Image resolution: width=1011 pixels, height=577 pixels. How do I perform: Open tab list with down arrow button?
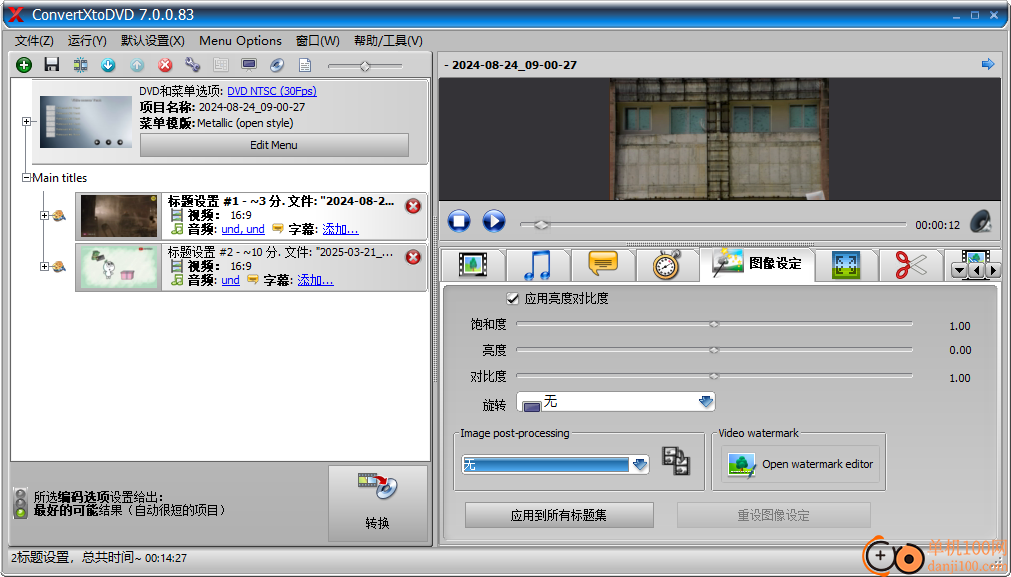[959, 271]
